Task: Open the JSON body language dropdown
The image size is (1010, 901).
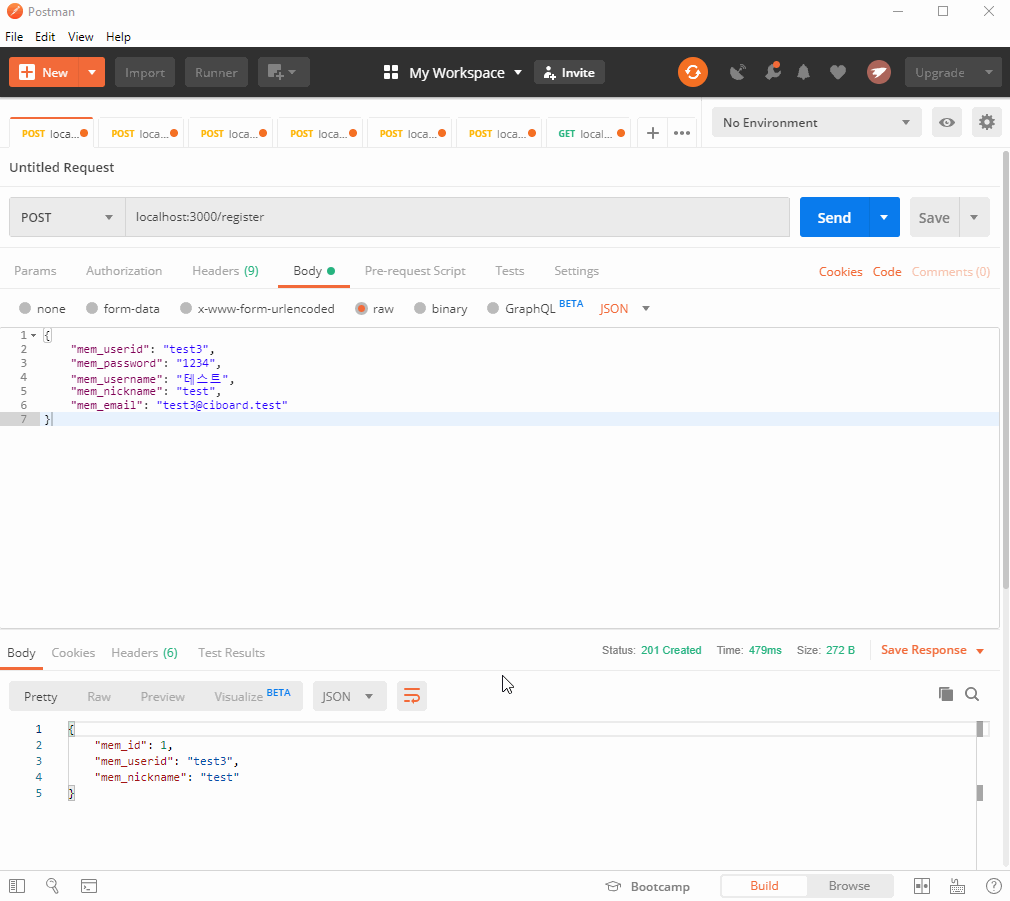Action: 623,308
